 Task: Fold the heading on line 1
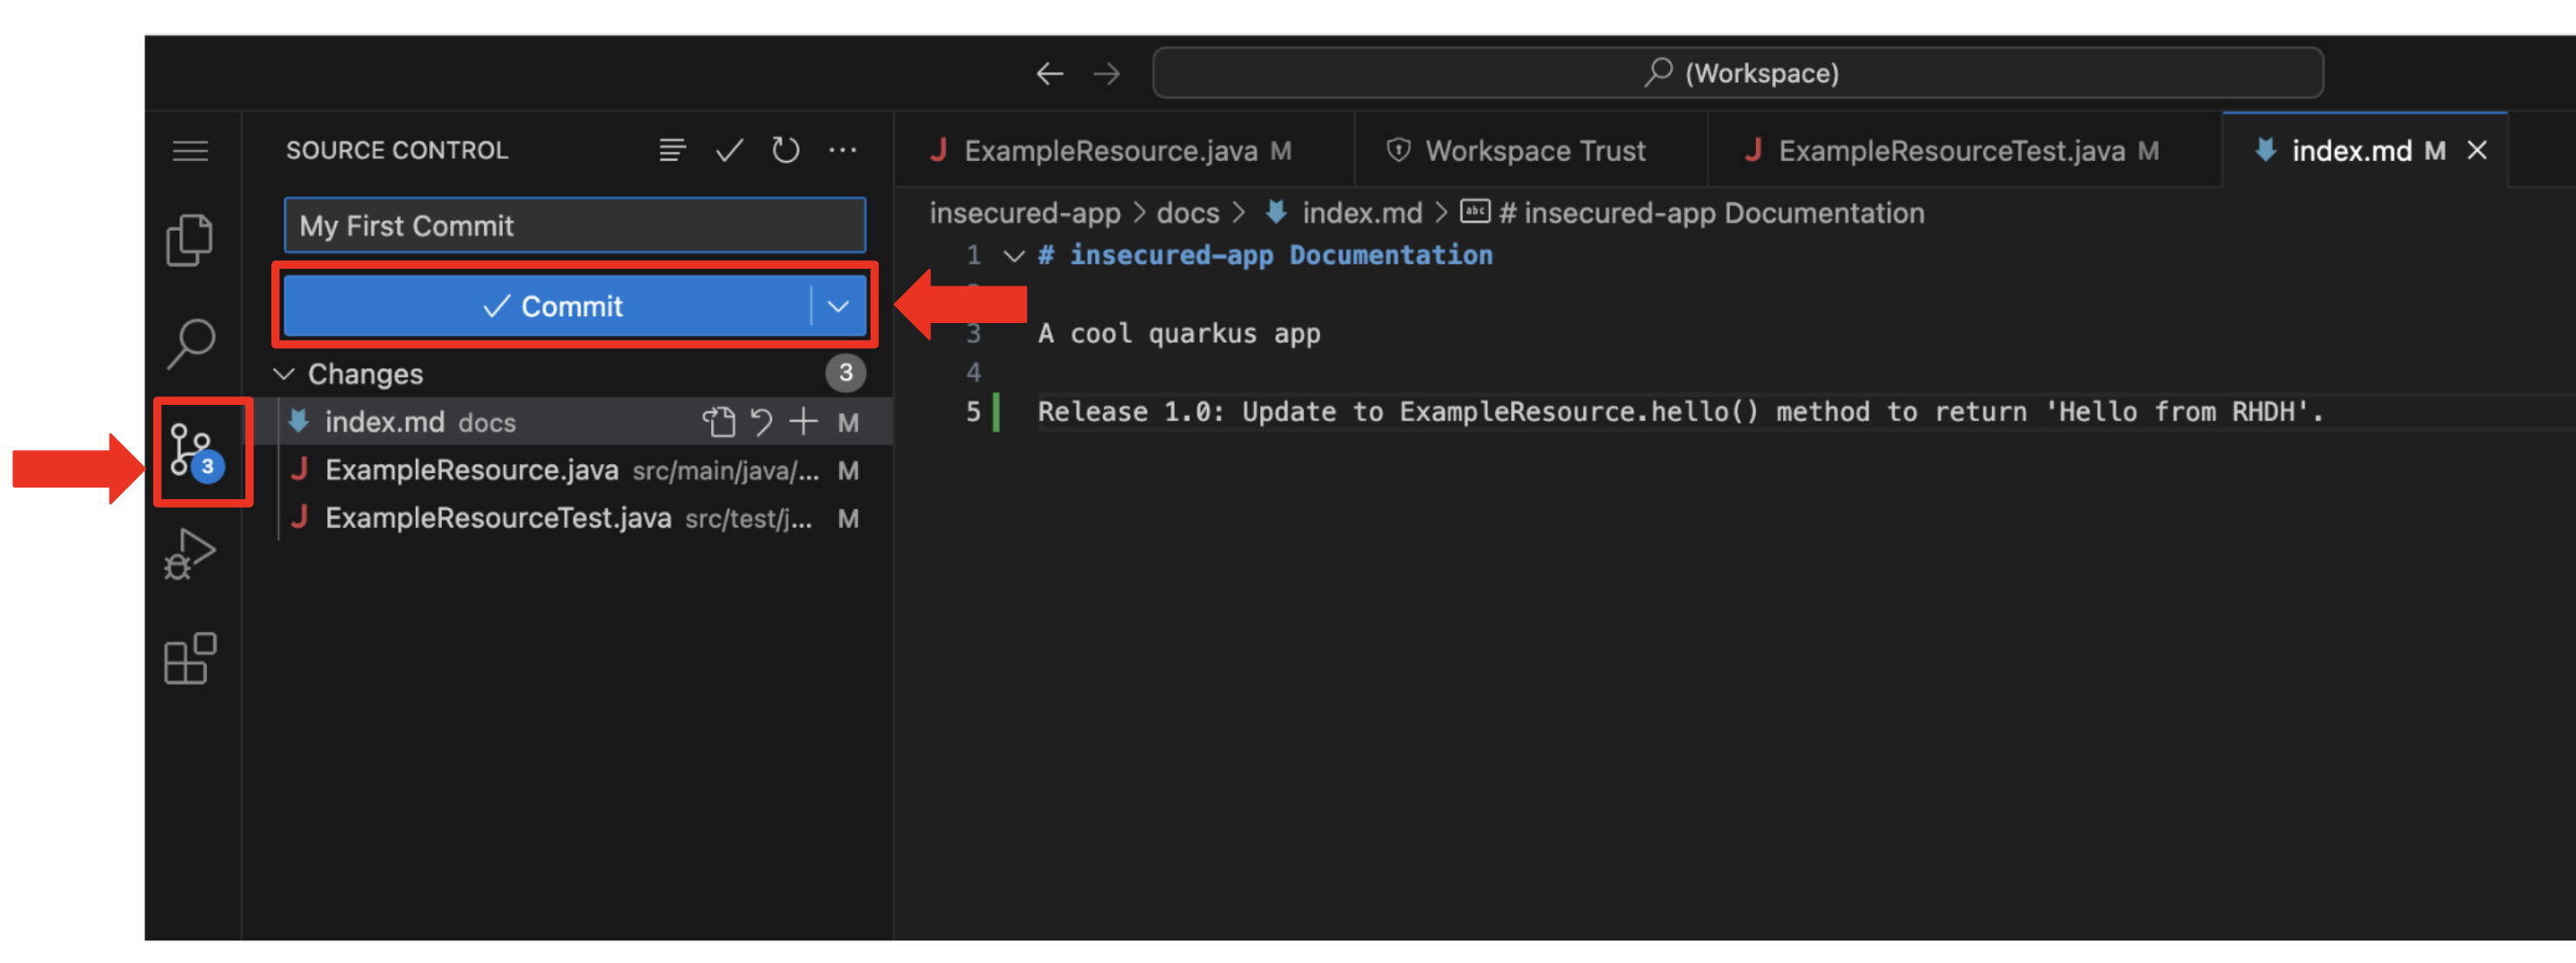pos(1013,256)
